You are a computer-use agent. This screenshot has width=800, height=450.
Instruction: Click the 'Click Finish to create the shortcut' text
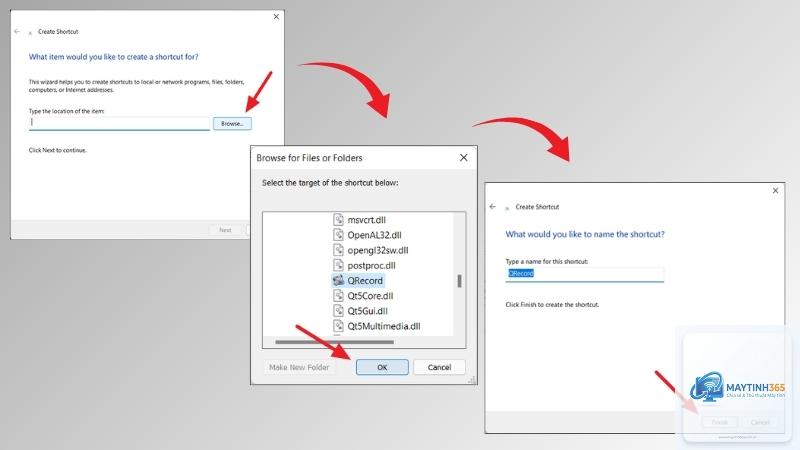click(552, 305)
